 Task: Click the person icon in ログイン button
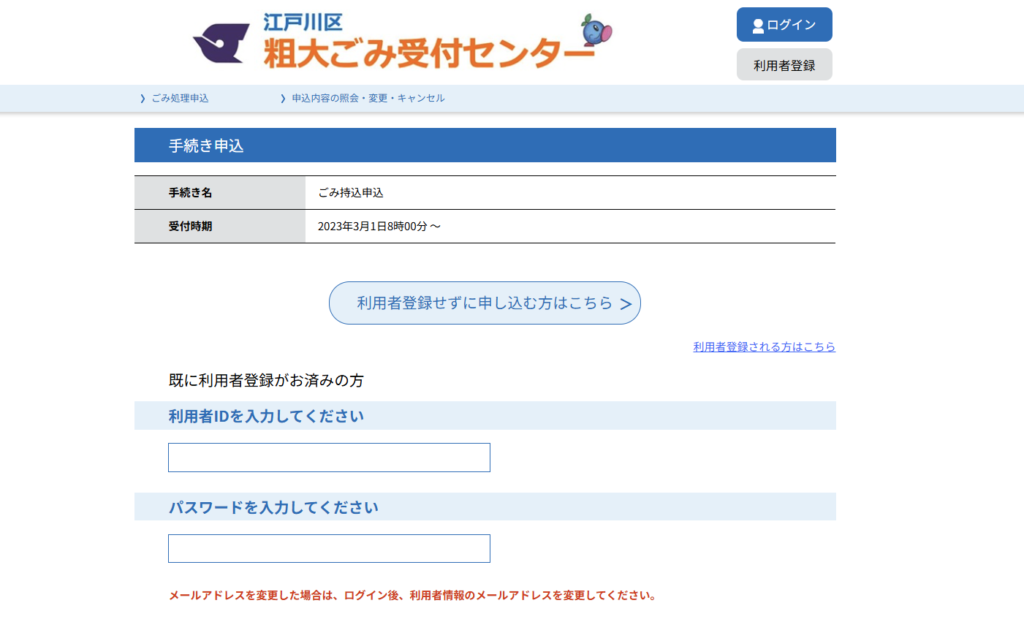click(x=758, y=25)
